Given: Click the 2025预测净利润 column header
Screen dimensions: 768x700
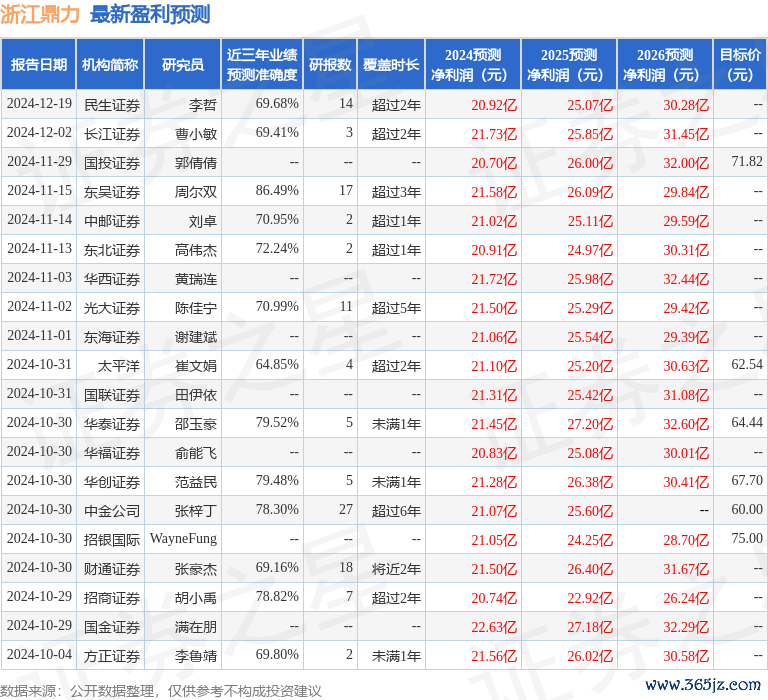Looking at the screenshot, I should click(569, 65).
